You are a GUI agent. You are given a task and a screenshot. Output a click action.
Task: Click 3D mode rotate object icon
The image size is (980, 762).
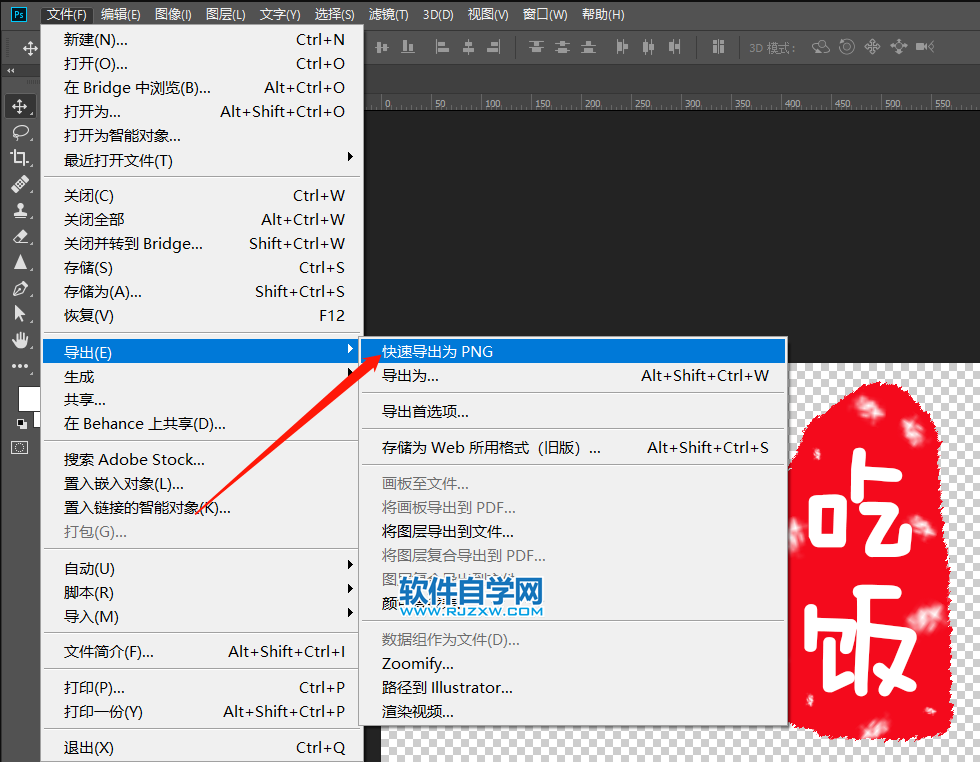click(821, 47)
